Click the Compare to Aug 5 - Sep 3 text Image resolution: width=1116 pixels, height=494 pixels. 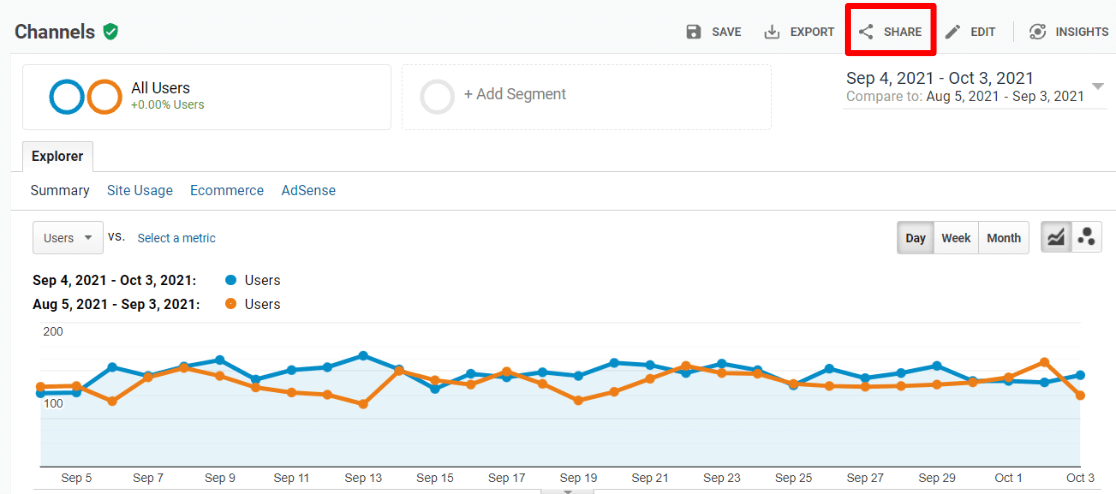[965, 97]
